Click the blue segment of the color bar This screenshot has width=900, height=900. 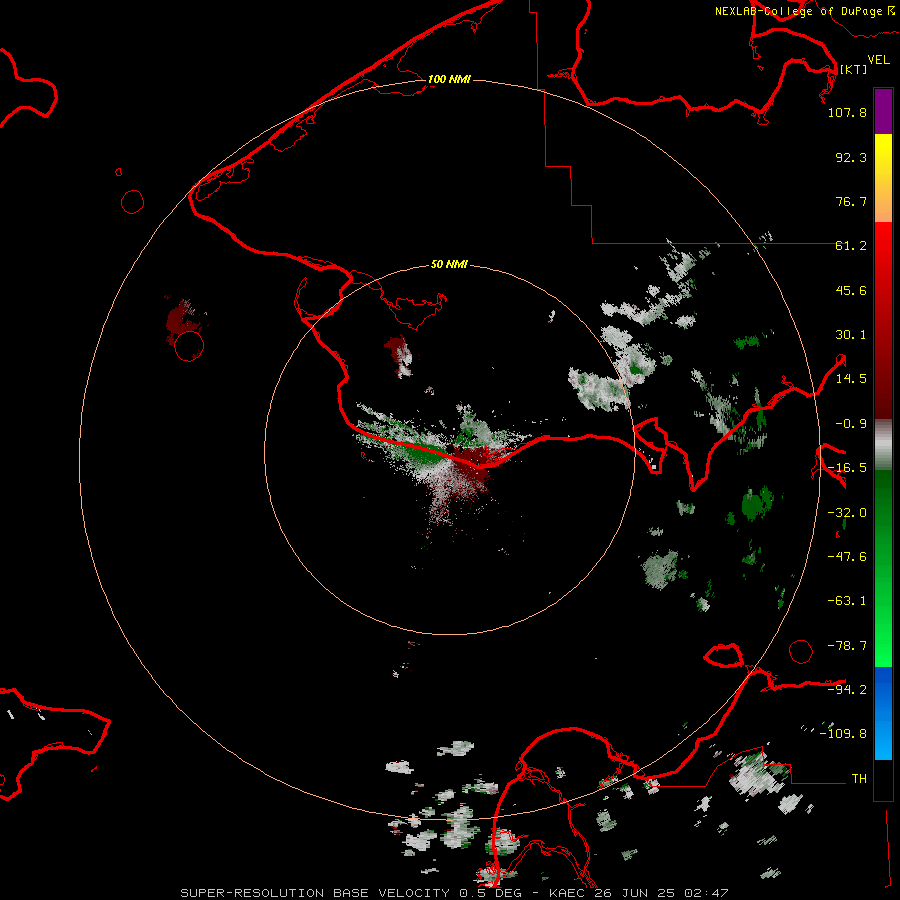pyautogui.click(x=883, y=713)
